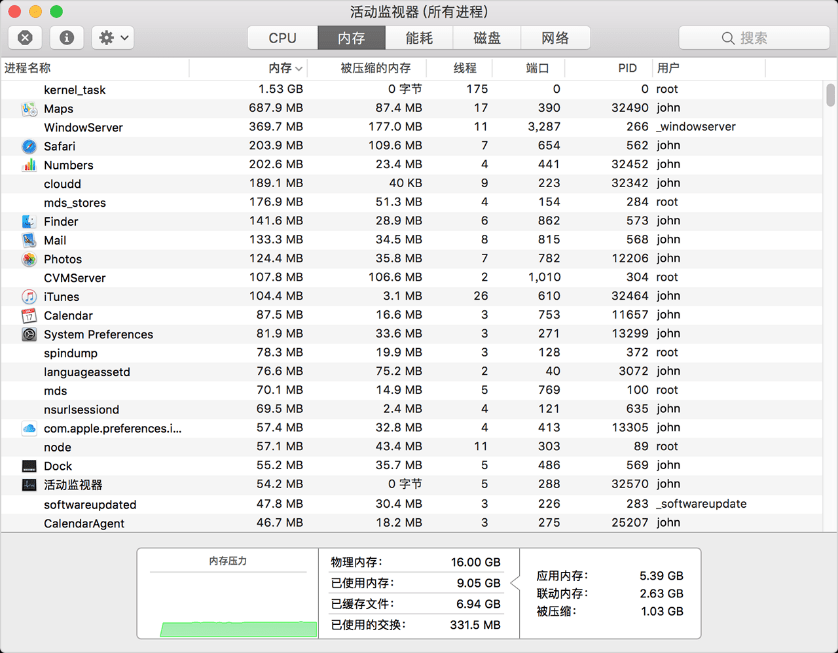Switch to the 网络 tab
The height and width of the screenshot is (653, 838).
pos(555,38)
